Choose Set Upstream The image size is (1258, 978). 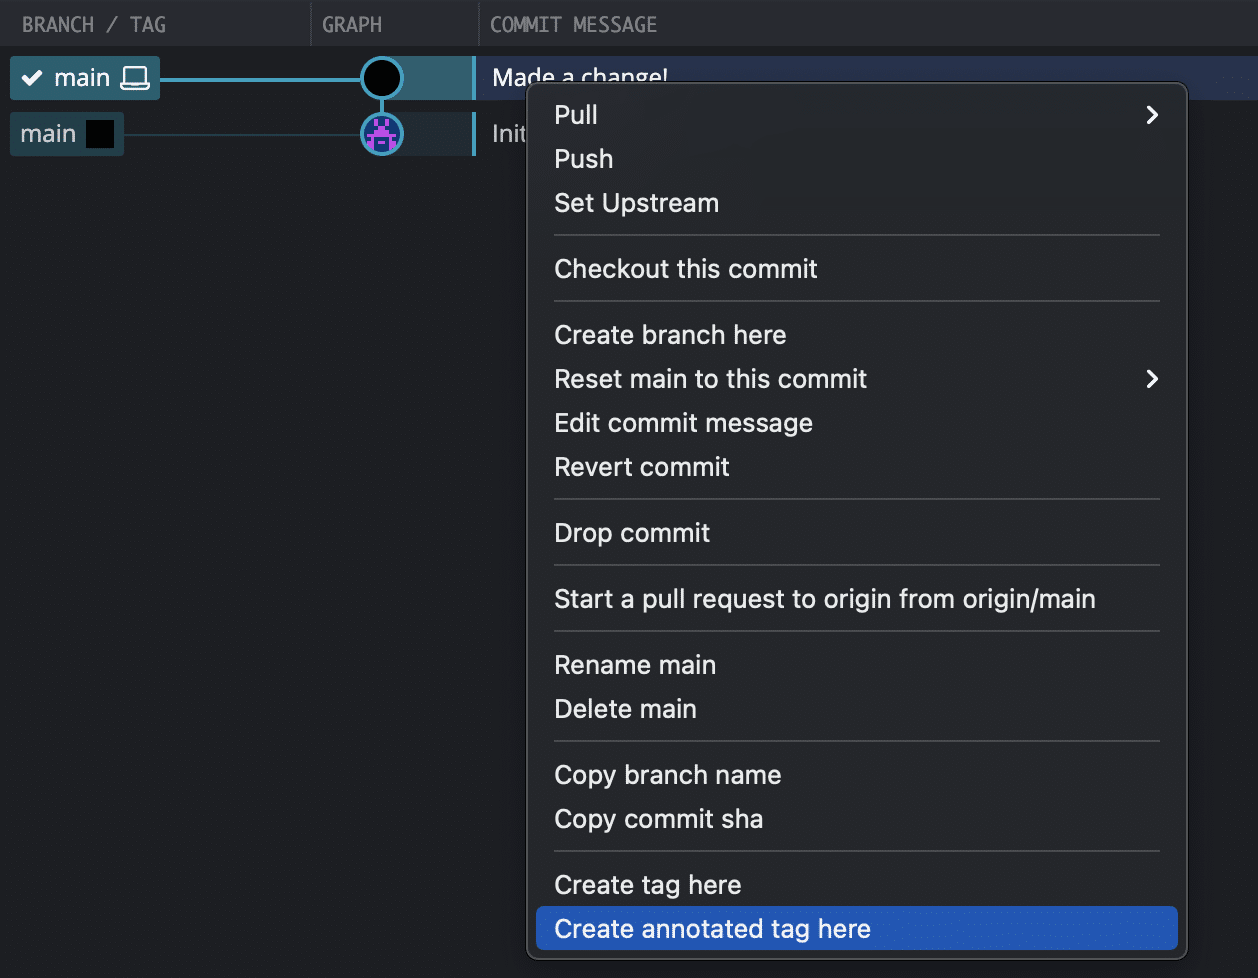636,202
